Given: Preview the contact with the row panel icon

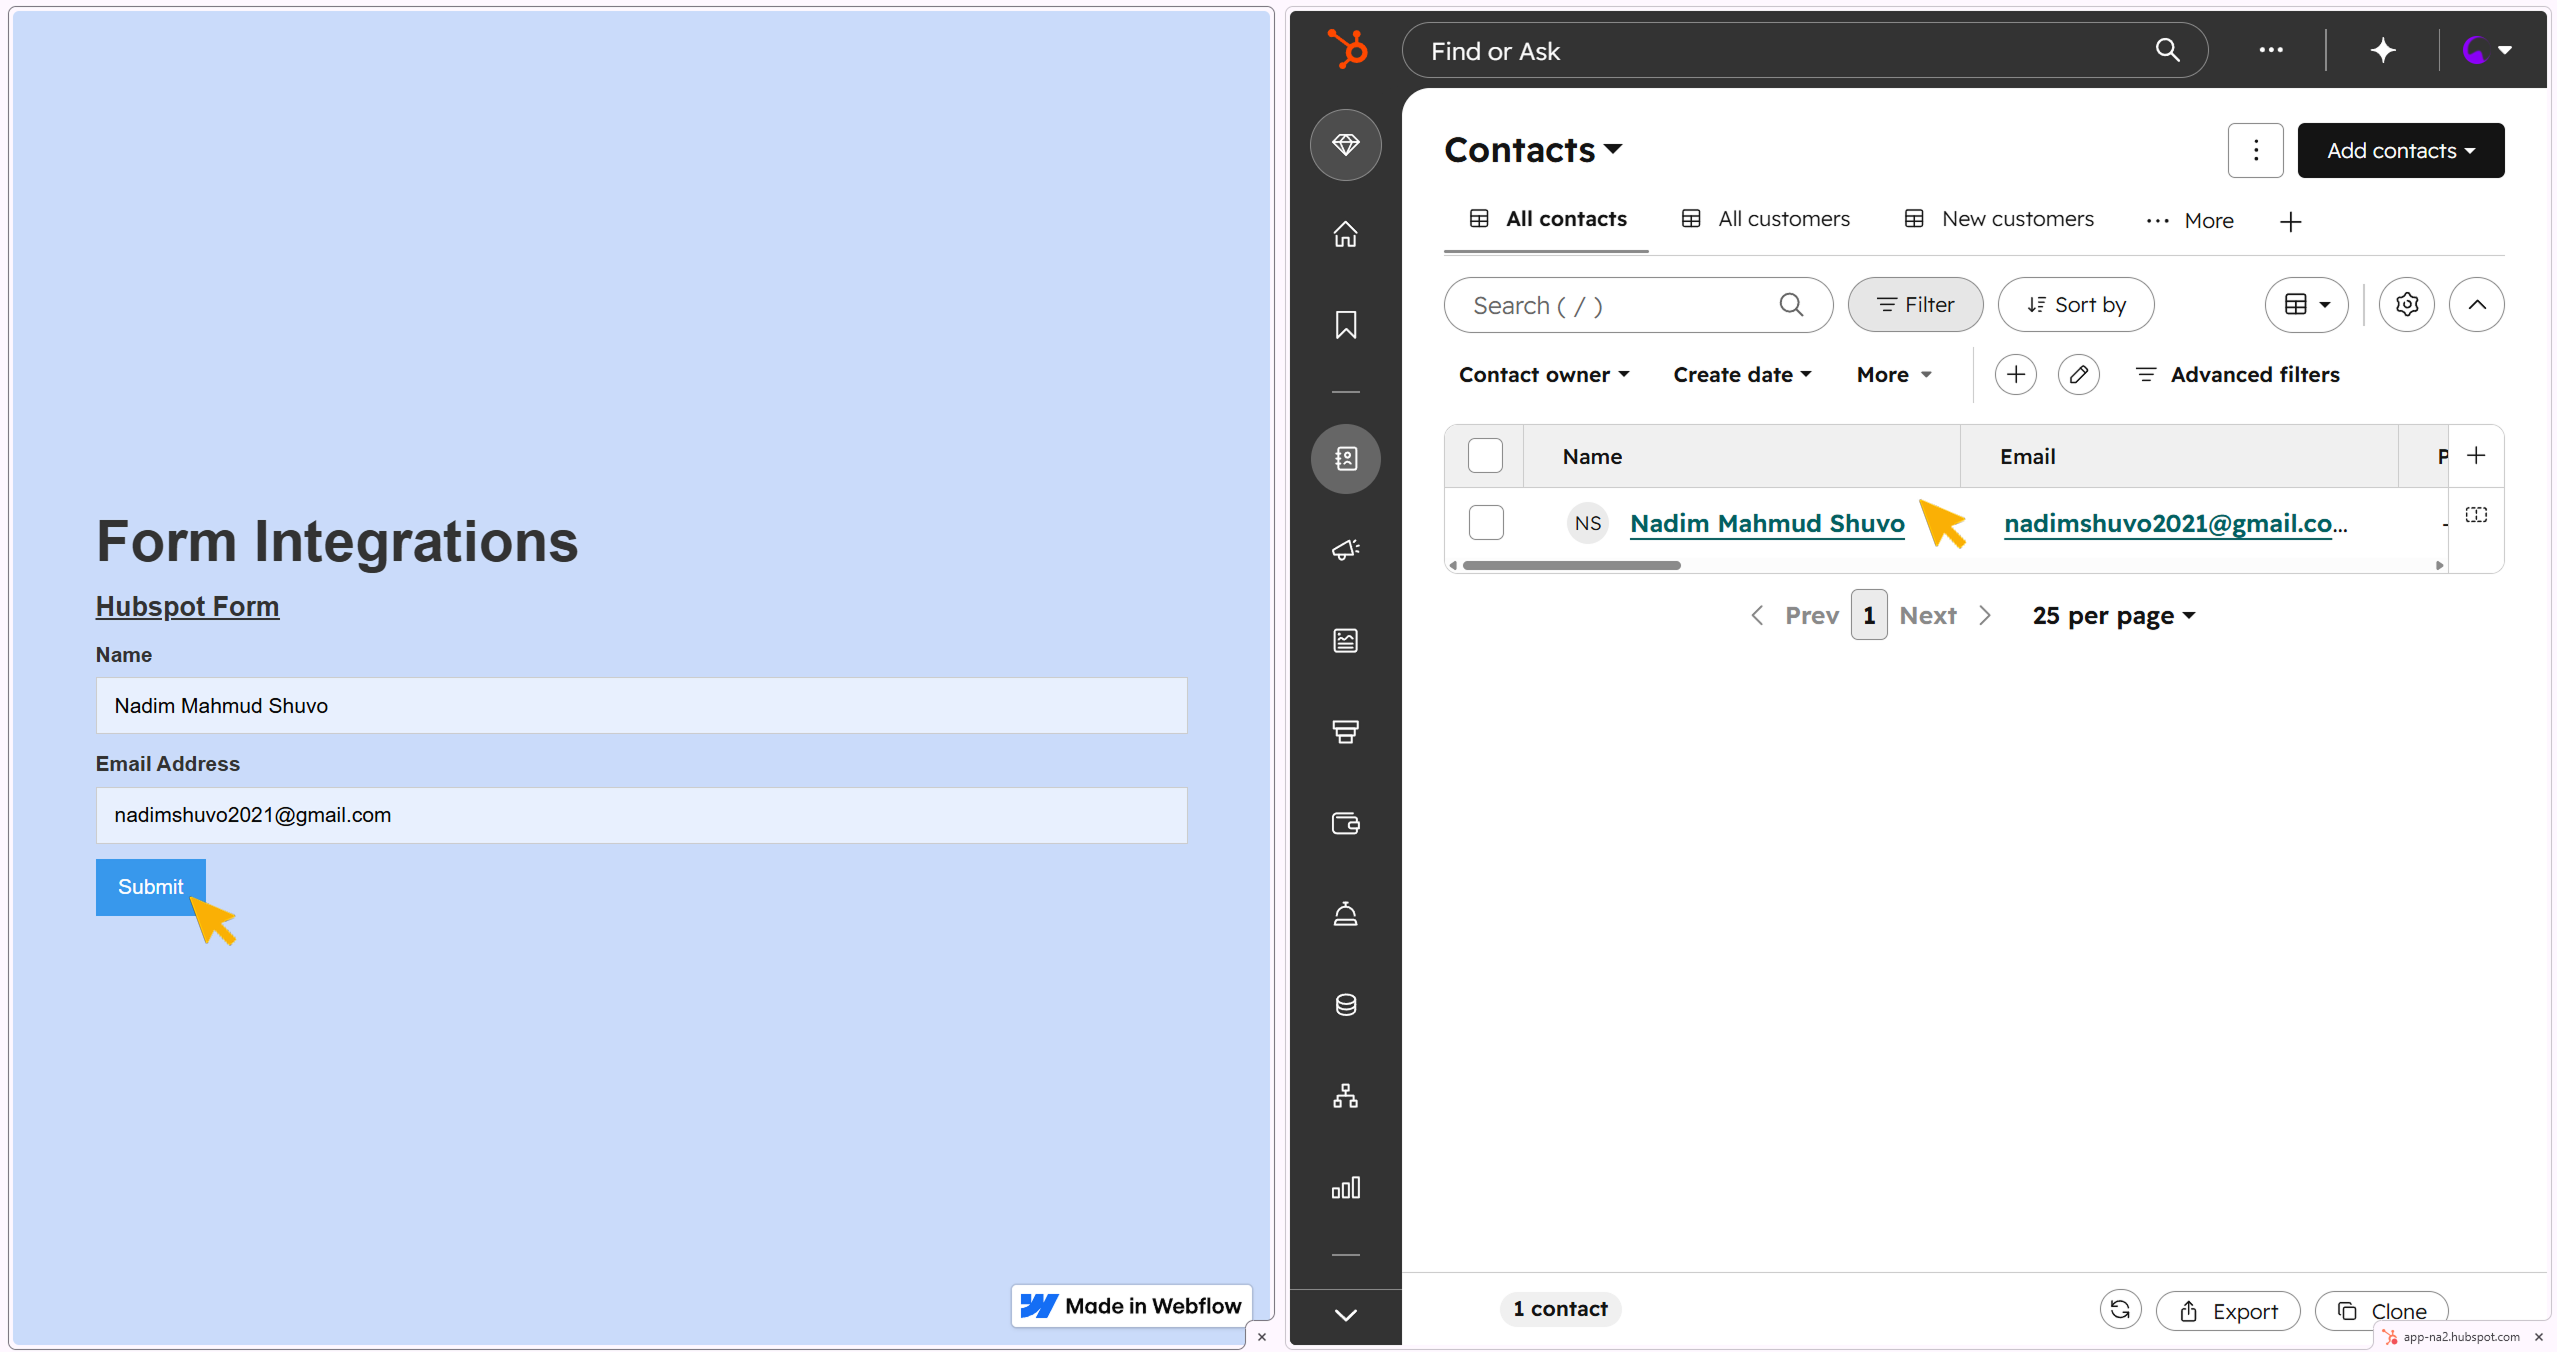Looking at the screenshot, I should pos(2476,515).
